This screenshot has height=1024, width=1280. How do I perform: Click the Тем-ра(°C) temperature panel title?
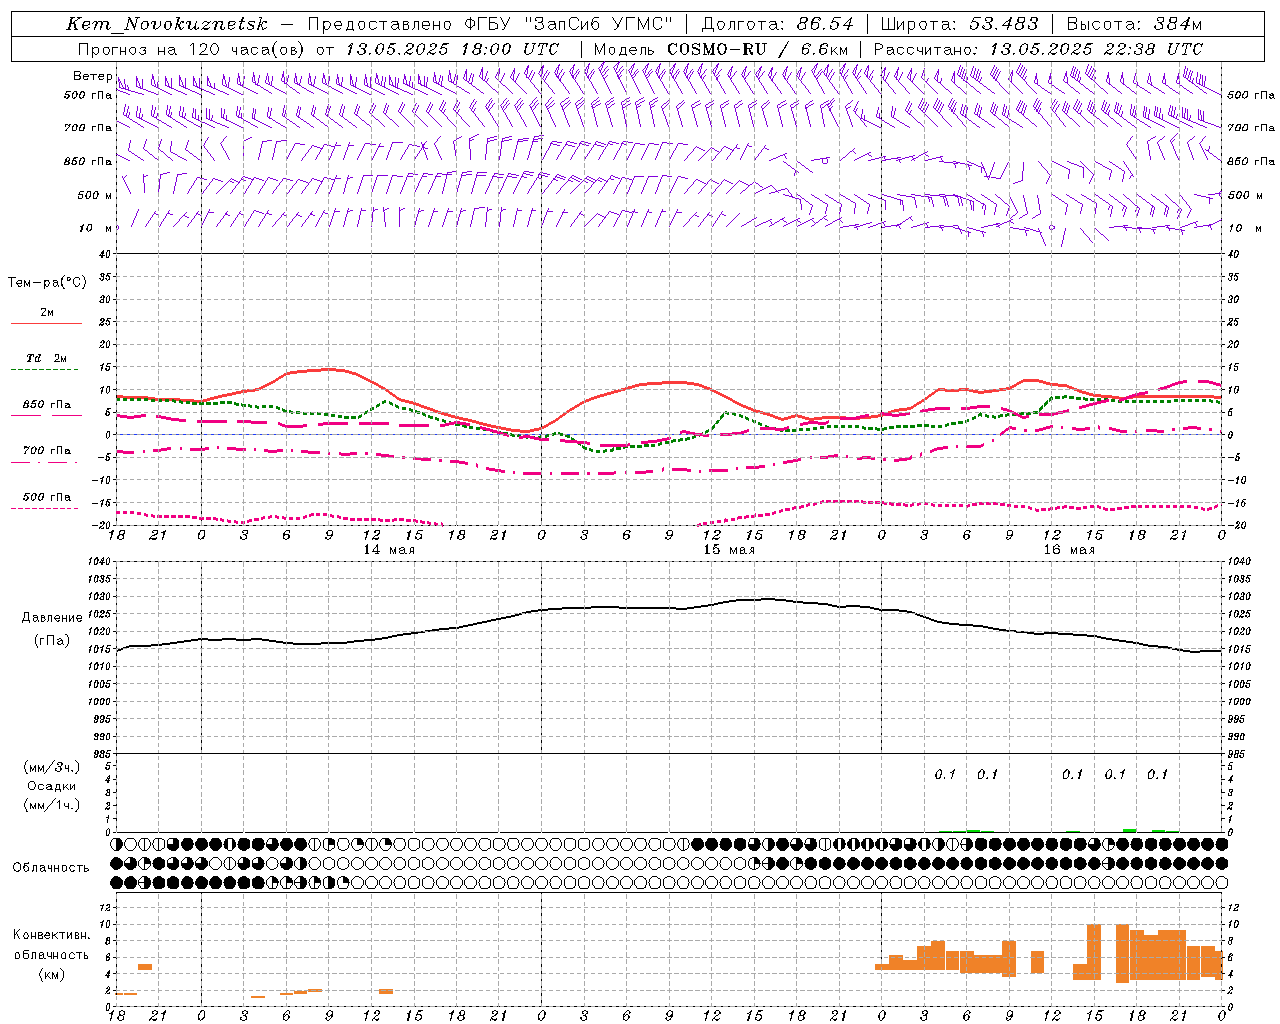[47, 283]
